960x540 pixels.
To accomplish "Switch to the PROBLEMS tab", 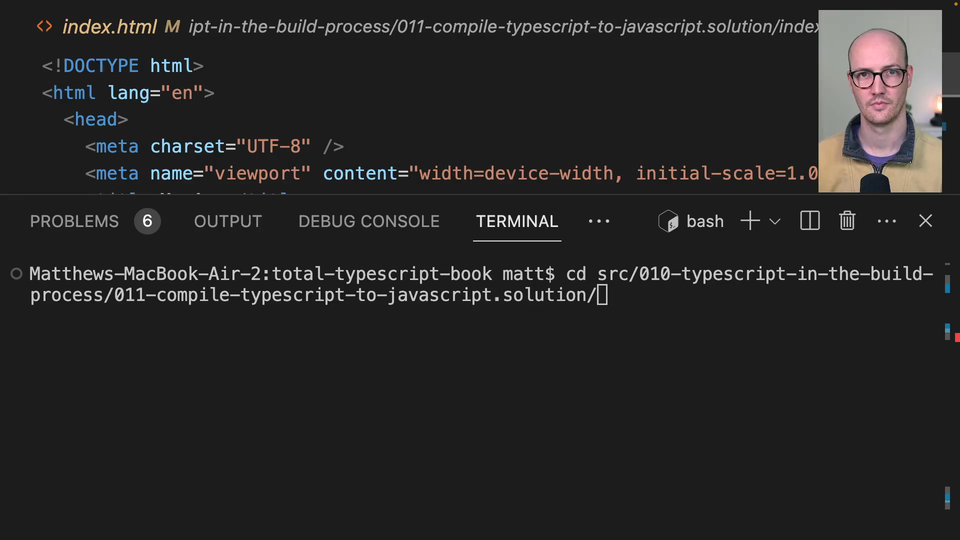I will coord(74,221).
